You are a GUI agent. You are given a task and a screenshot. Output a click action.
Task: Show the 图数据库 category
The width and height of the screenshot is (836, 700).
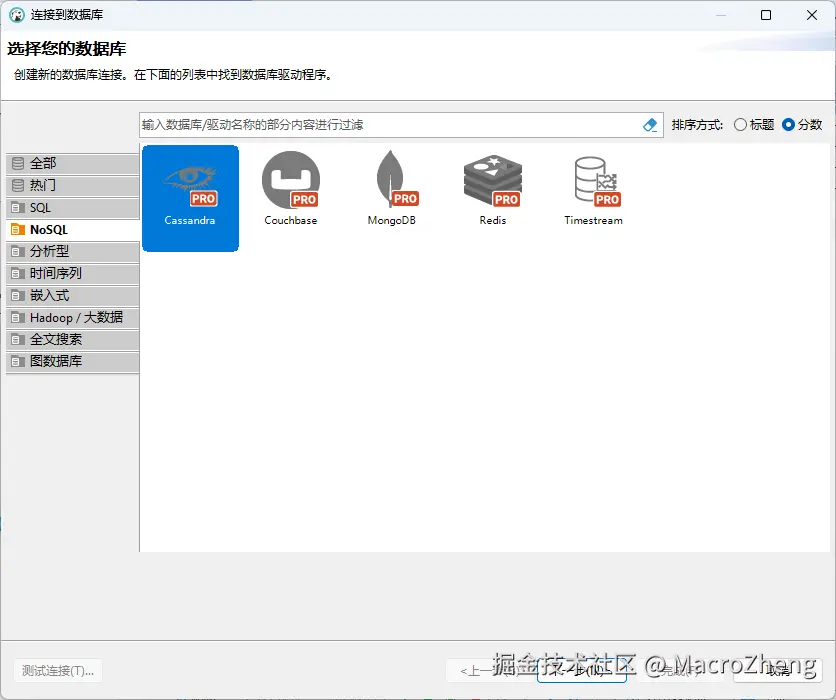pos(73,361)
